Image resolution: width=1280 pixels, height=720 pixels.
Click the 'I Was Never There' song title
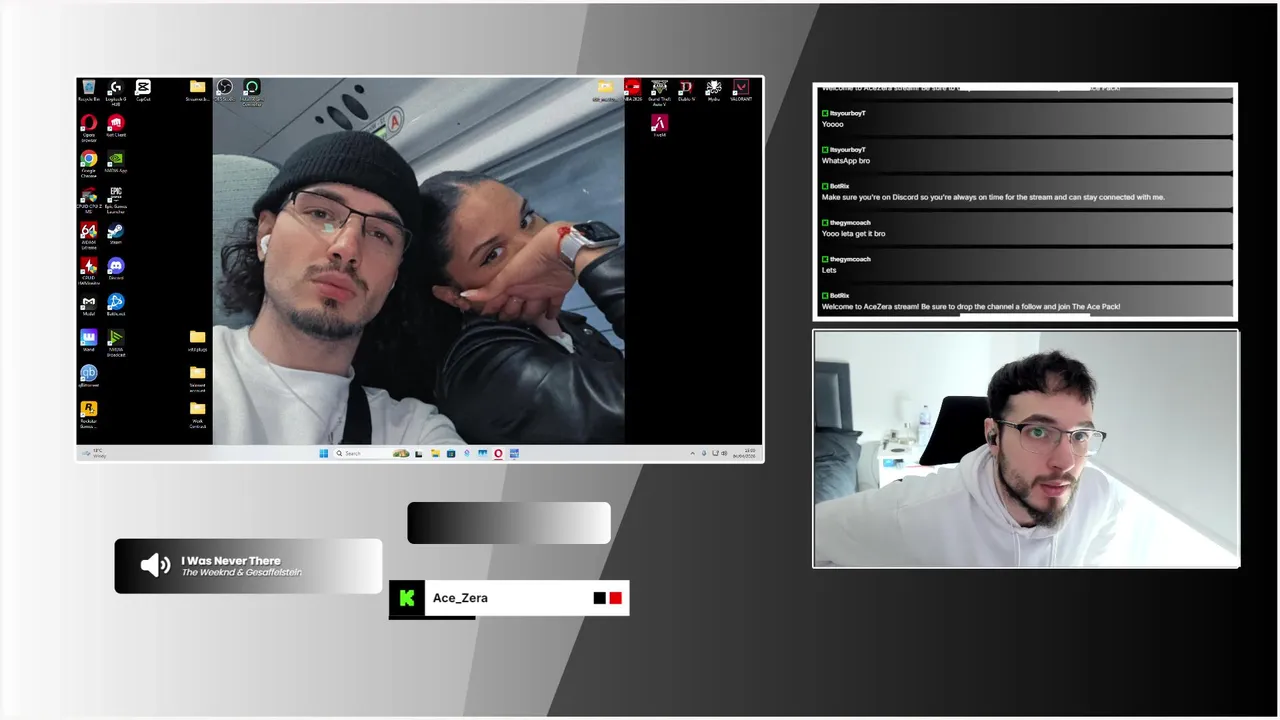(x=231, y=561)
